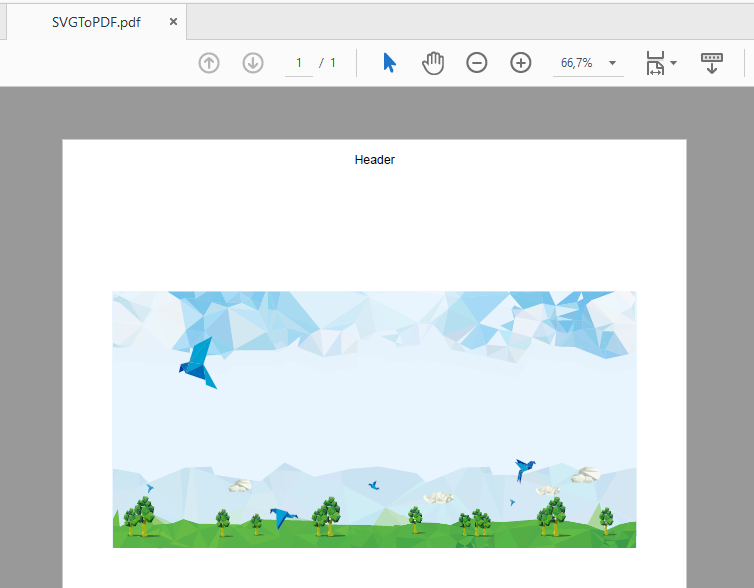This screenshot has width=754, height=588.
Task: Click the Header text in document
Action: (x=375, y=160)
